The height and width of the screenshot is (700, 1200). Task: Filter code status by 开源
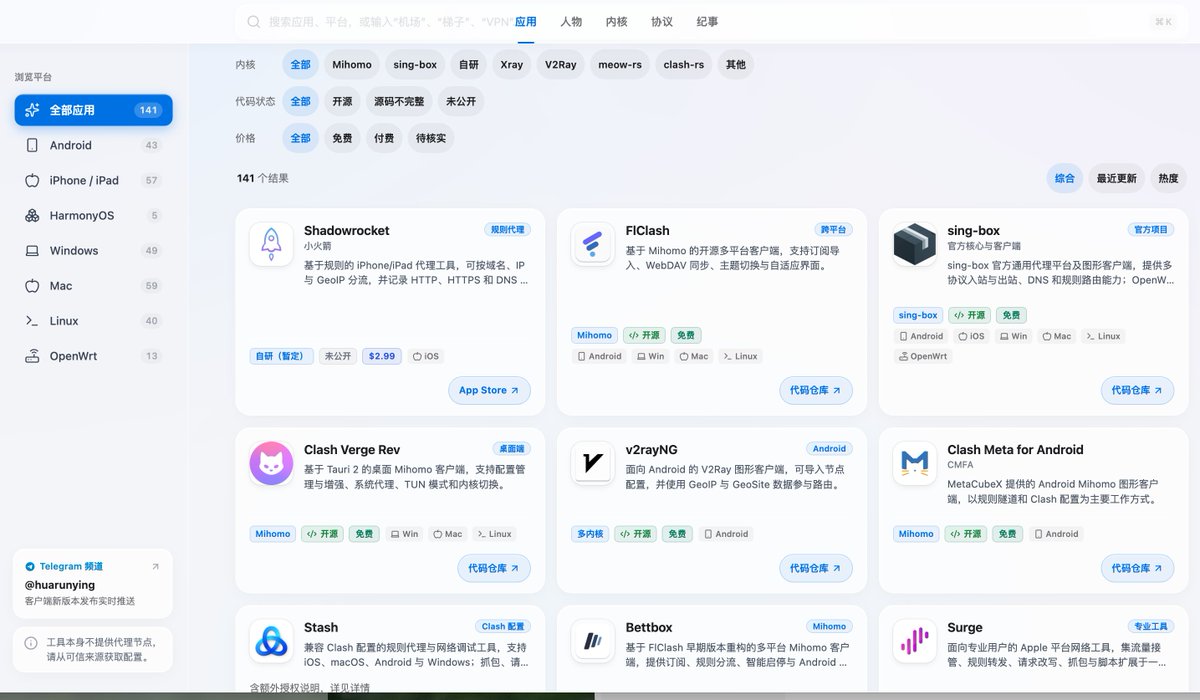click(342, 101)
